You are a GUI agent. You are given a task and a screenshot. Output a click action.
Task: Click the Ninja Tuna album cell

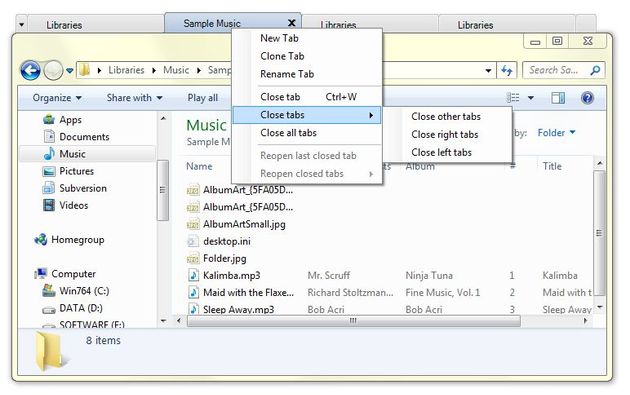tap(429, 276)
